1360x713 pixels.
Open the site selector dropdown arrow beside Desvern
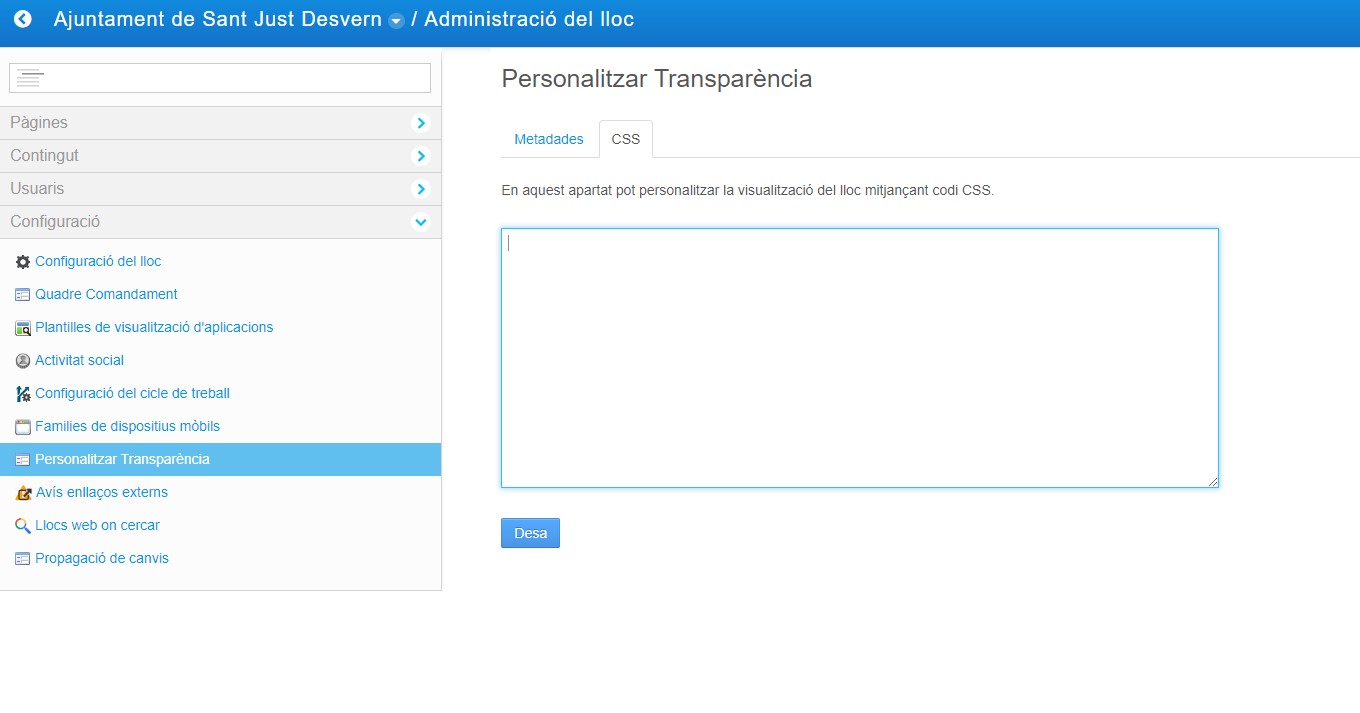click(396, 21)
